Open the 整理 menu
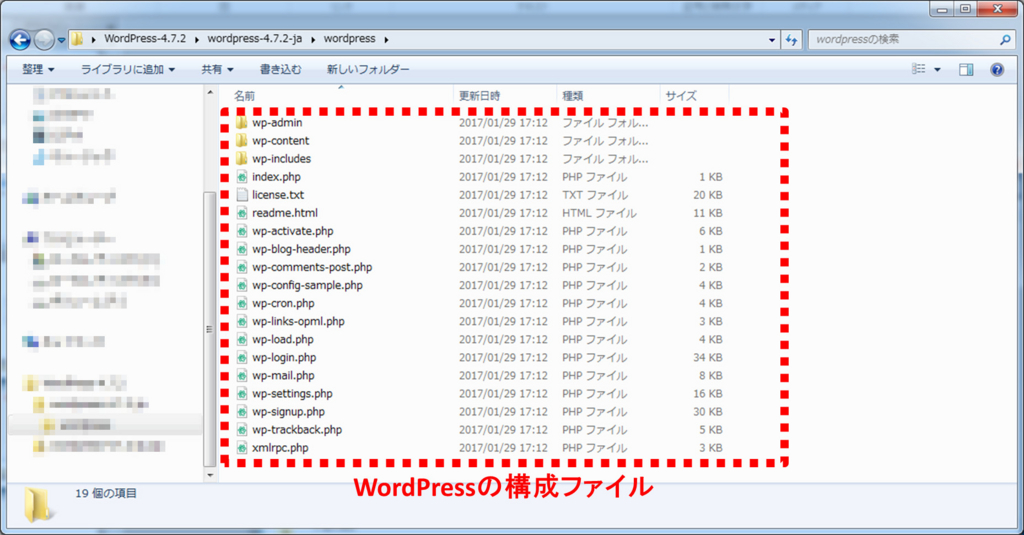 point(38,69)
